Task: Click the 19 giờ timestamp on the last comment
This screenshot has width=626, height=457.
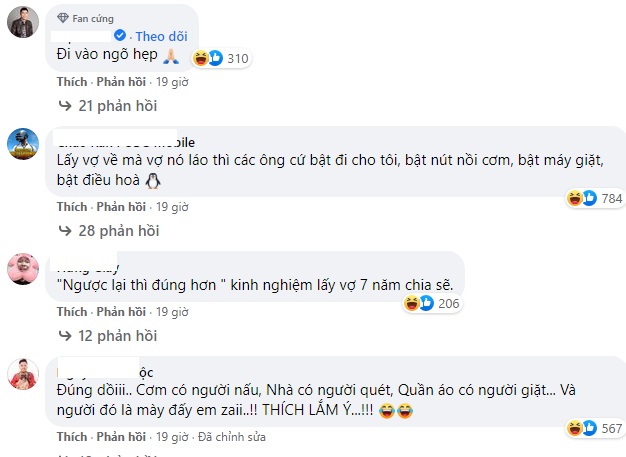Action: (172, 437)
